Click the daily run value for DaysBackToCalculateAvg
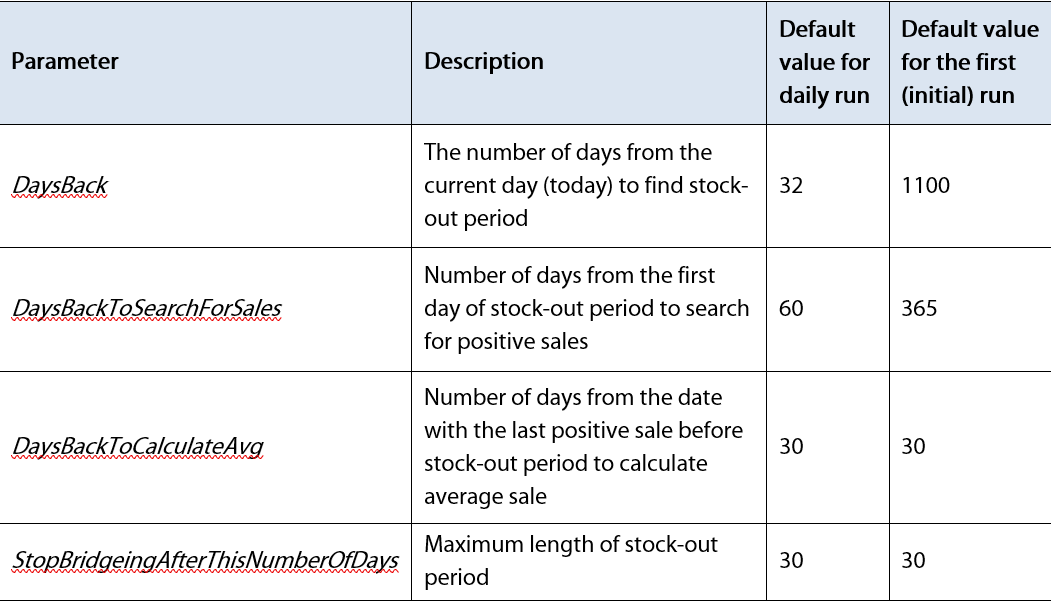 pos(791,447)
